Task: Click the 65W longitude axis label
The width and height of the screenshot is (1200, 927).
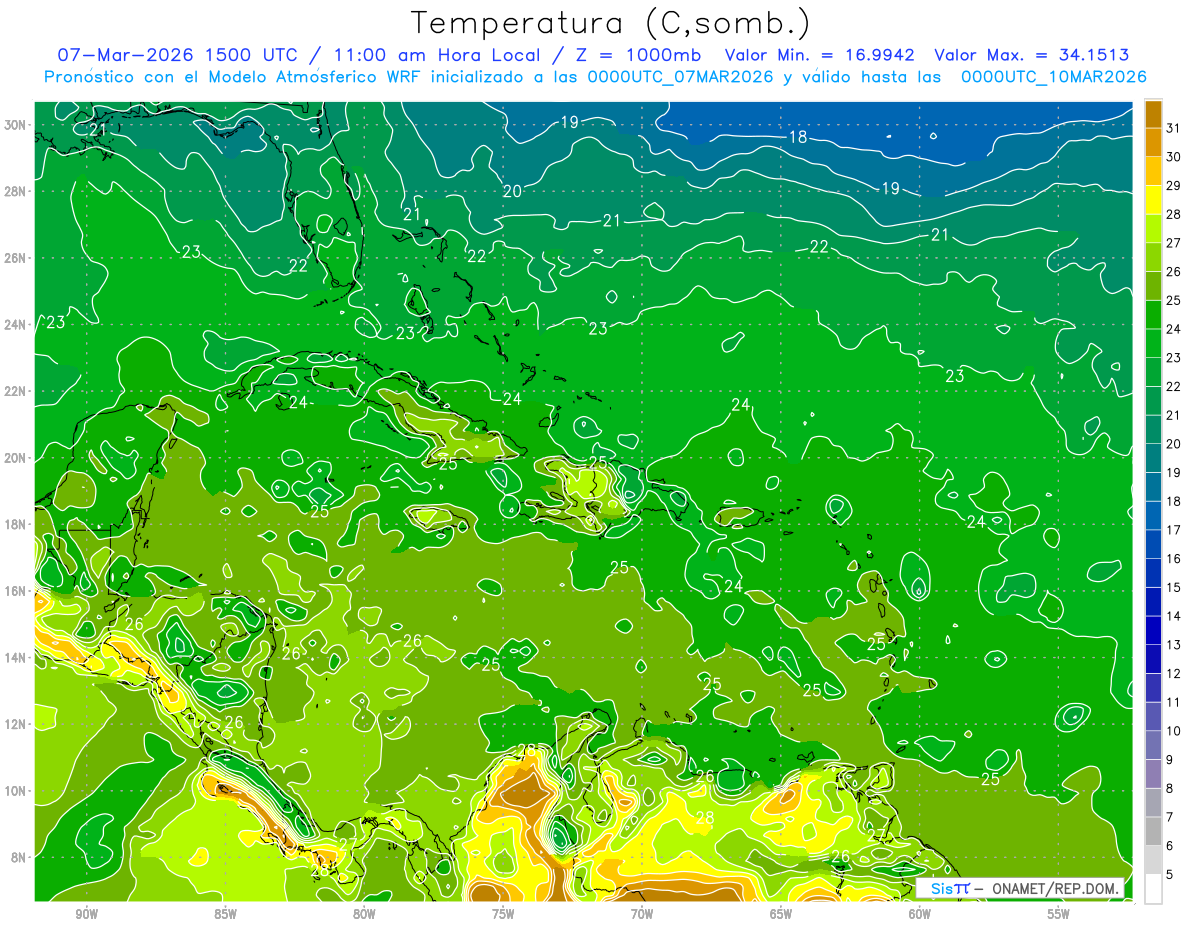Action: click(x=781, y=914)
